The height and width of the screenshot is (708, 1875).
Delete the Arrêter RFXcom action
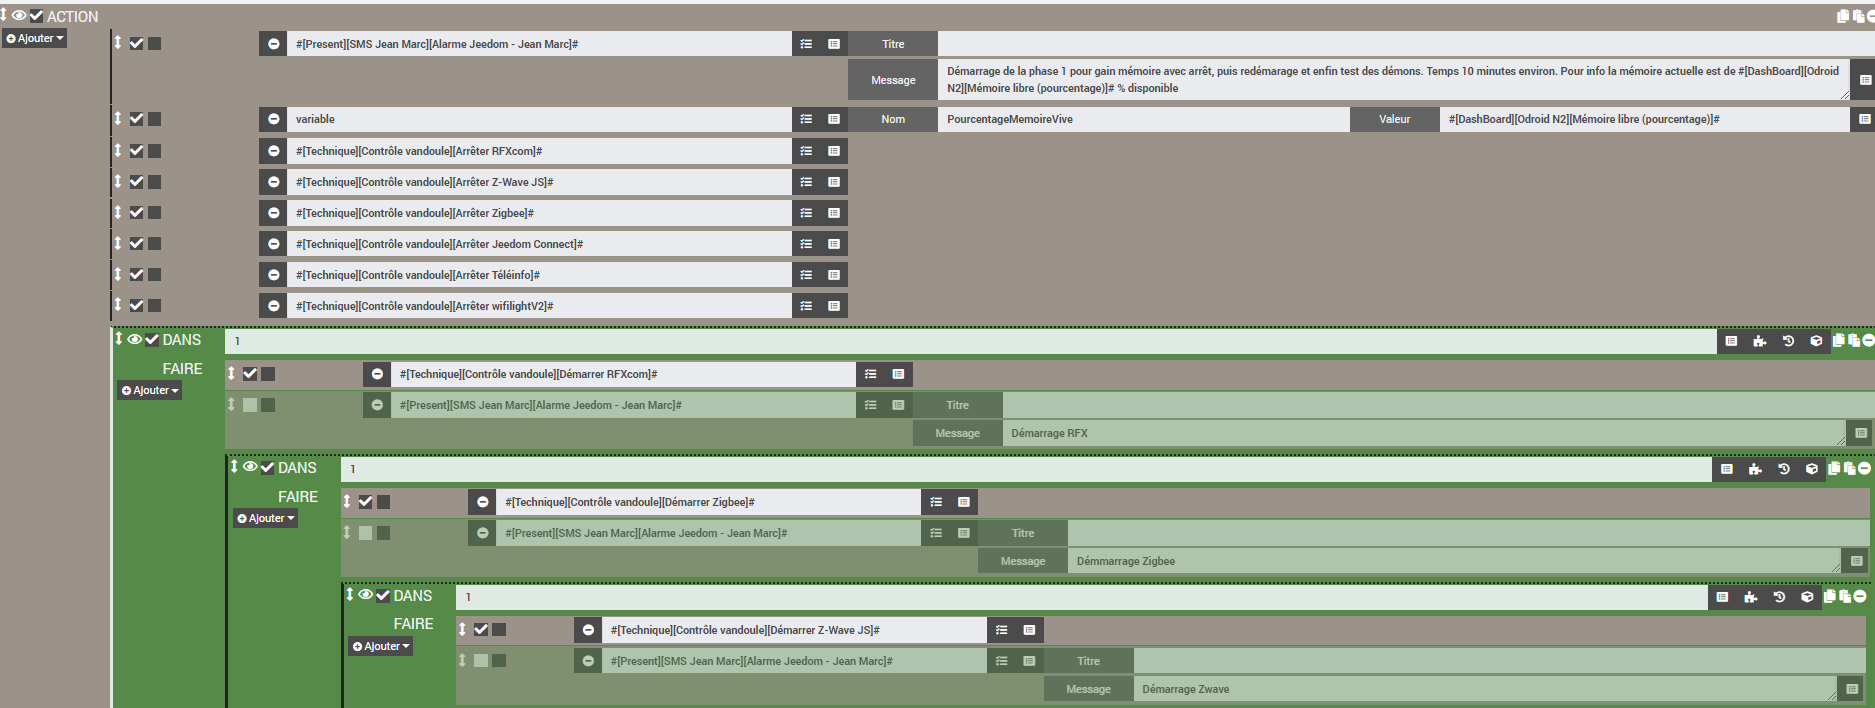(273, 151)
